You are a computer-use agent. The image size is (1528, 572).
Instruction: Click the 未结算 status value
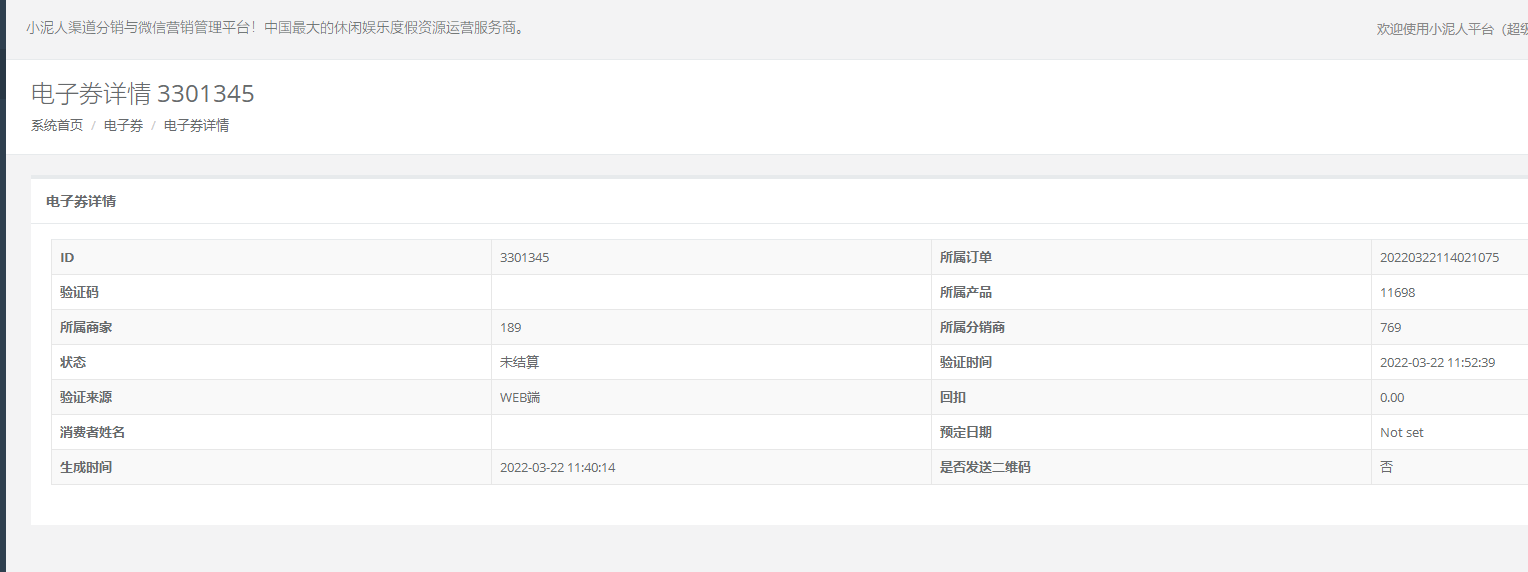pos(520,363)
